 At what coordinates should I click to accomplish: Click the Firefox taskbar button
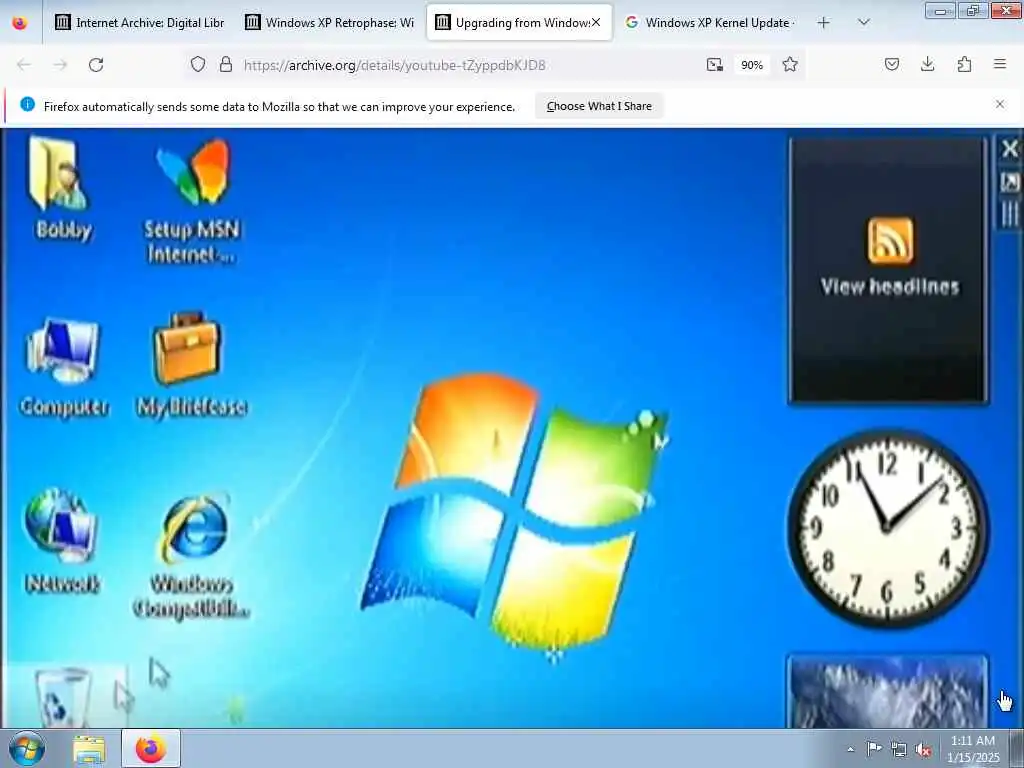point(151,748)
